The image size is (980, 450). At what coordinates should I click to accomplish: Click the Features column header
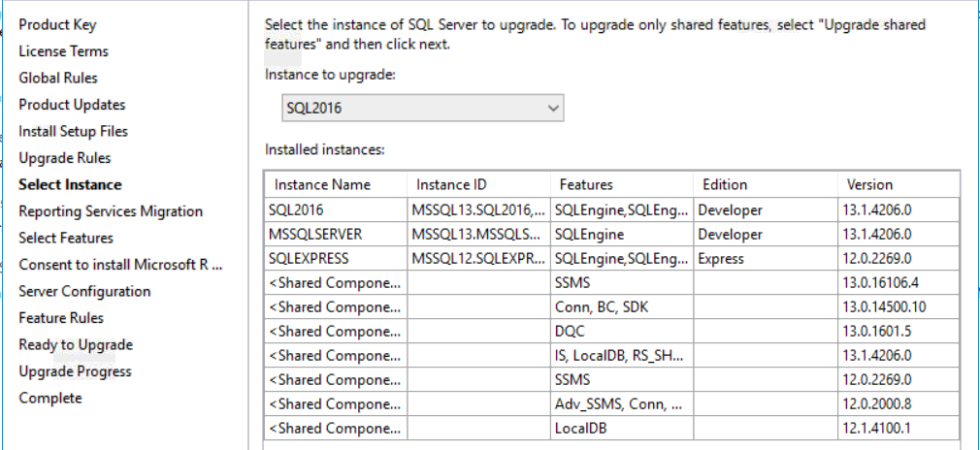(587, 185)
